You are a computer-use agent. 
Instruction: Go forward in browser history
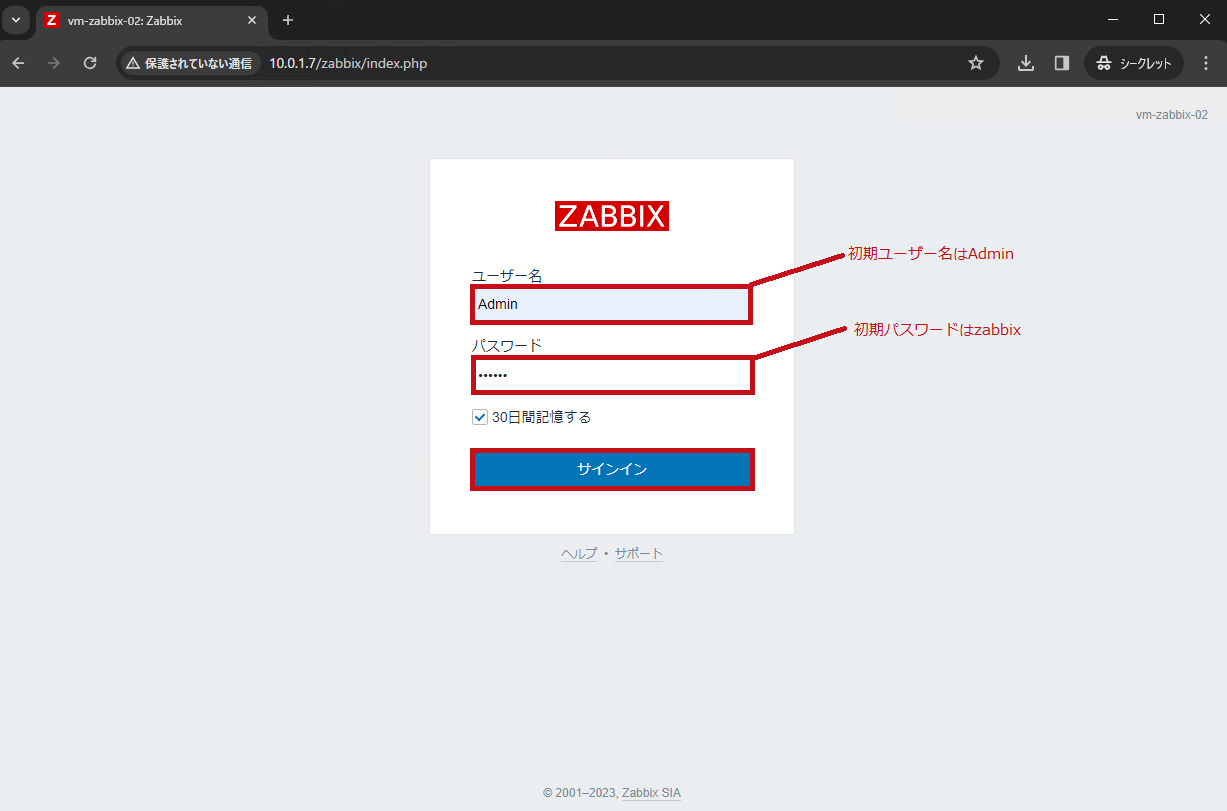pos(54,63)
